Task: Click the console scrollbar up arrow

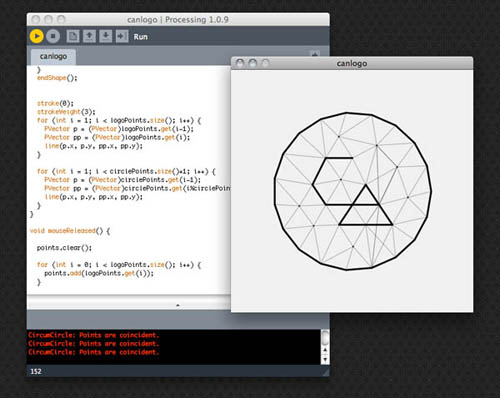Action: (x=325, y=350)
